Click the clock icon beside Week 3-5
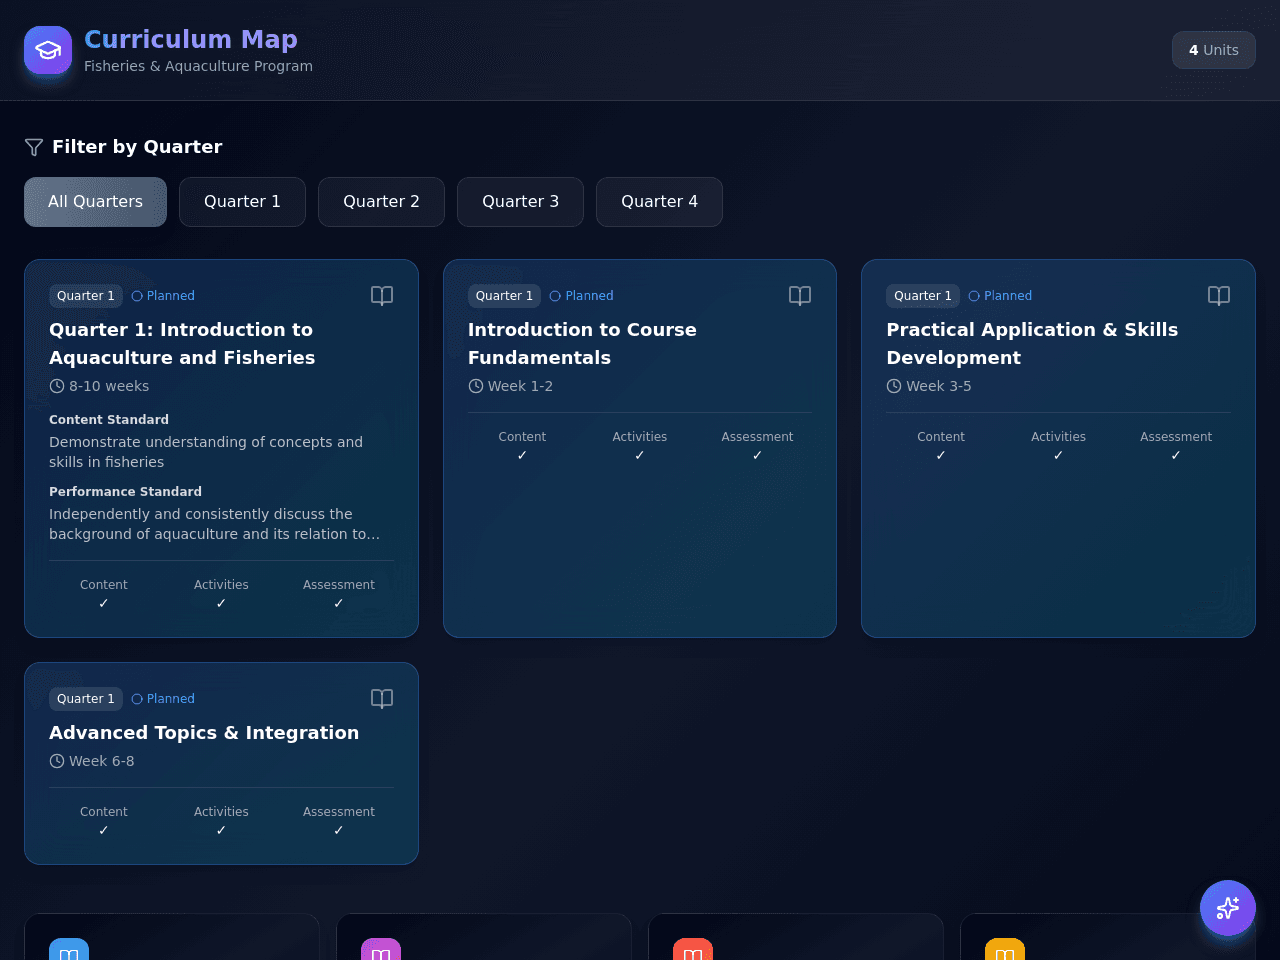Screen dimensions: 1280x960 [894, 386]
